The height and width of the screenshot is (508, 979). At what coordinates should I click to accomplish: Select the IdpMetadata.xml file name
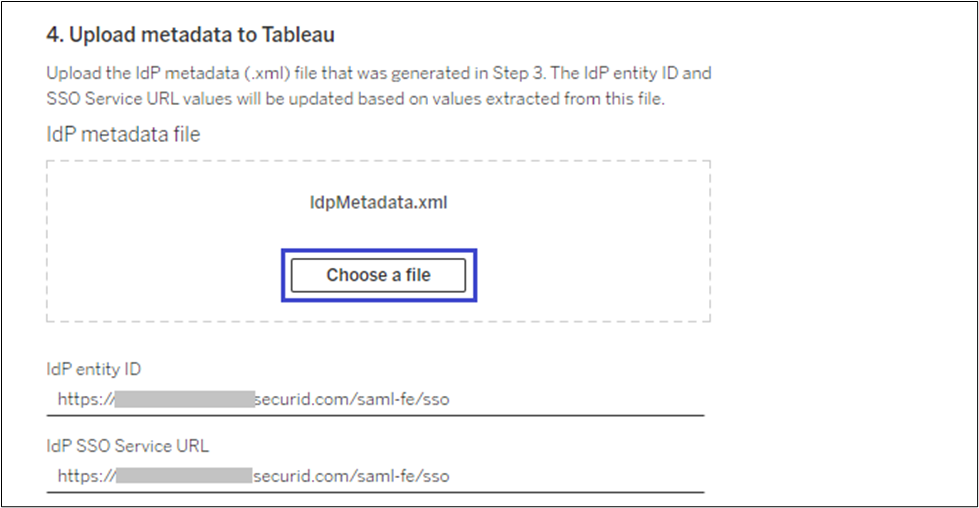coord(378,202)
